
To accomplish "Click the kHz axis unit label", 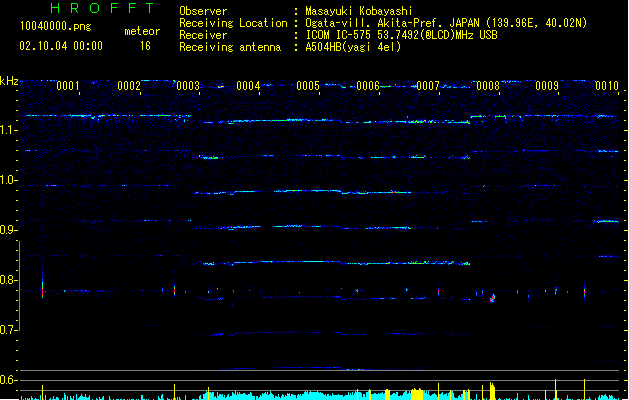I will [x=9, y=81].
